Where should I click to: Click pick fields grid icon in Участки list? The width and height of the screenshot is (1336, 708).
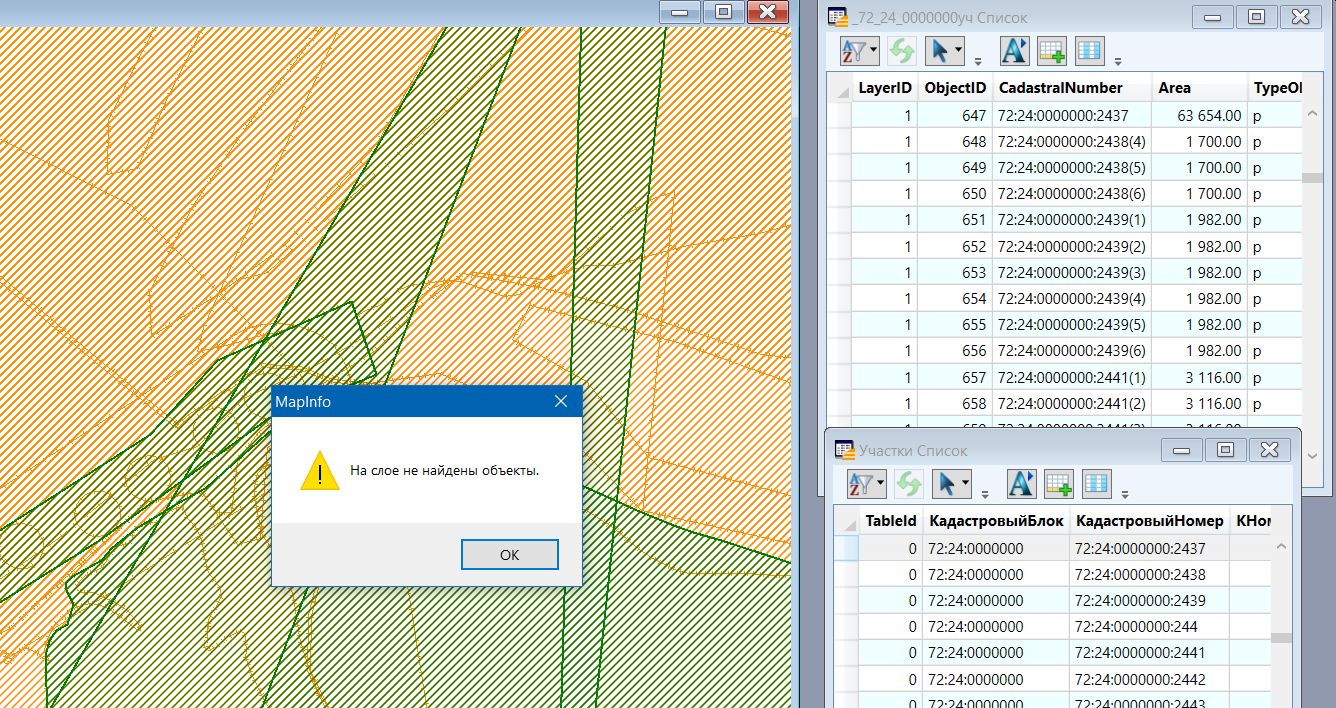click(x=1095, y=484)
